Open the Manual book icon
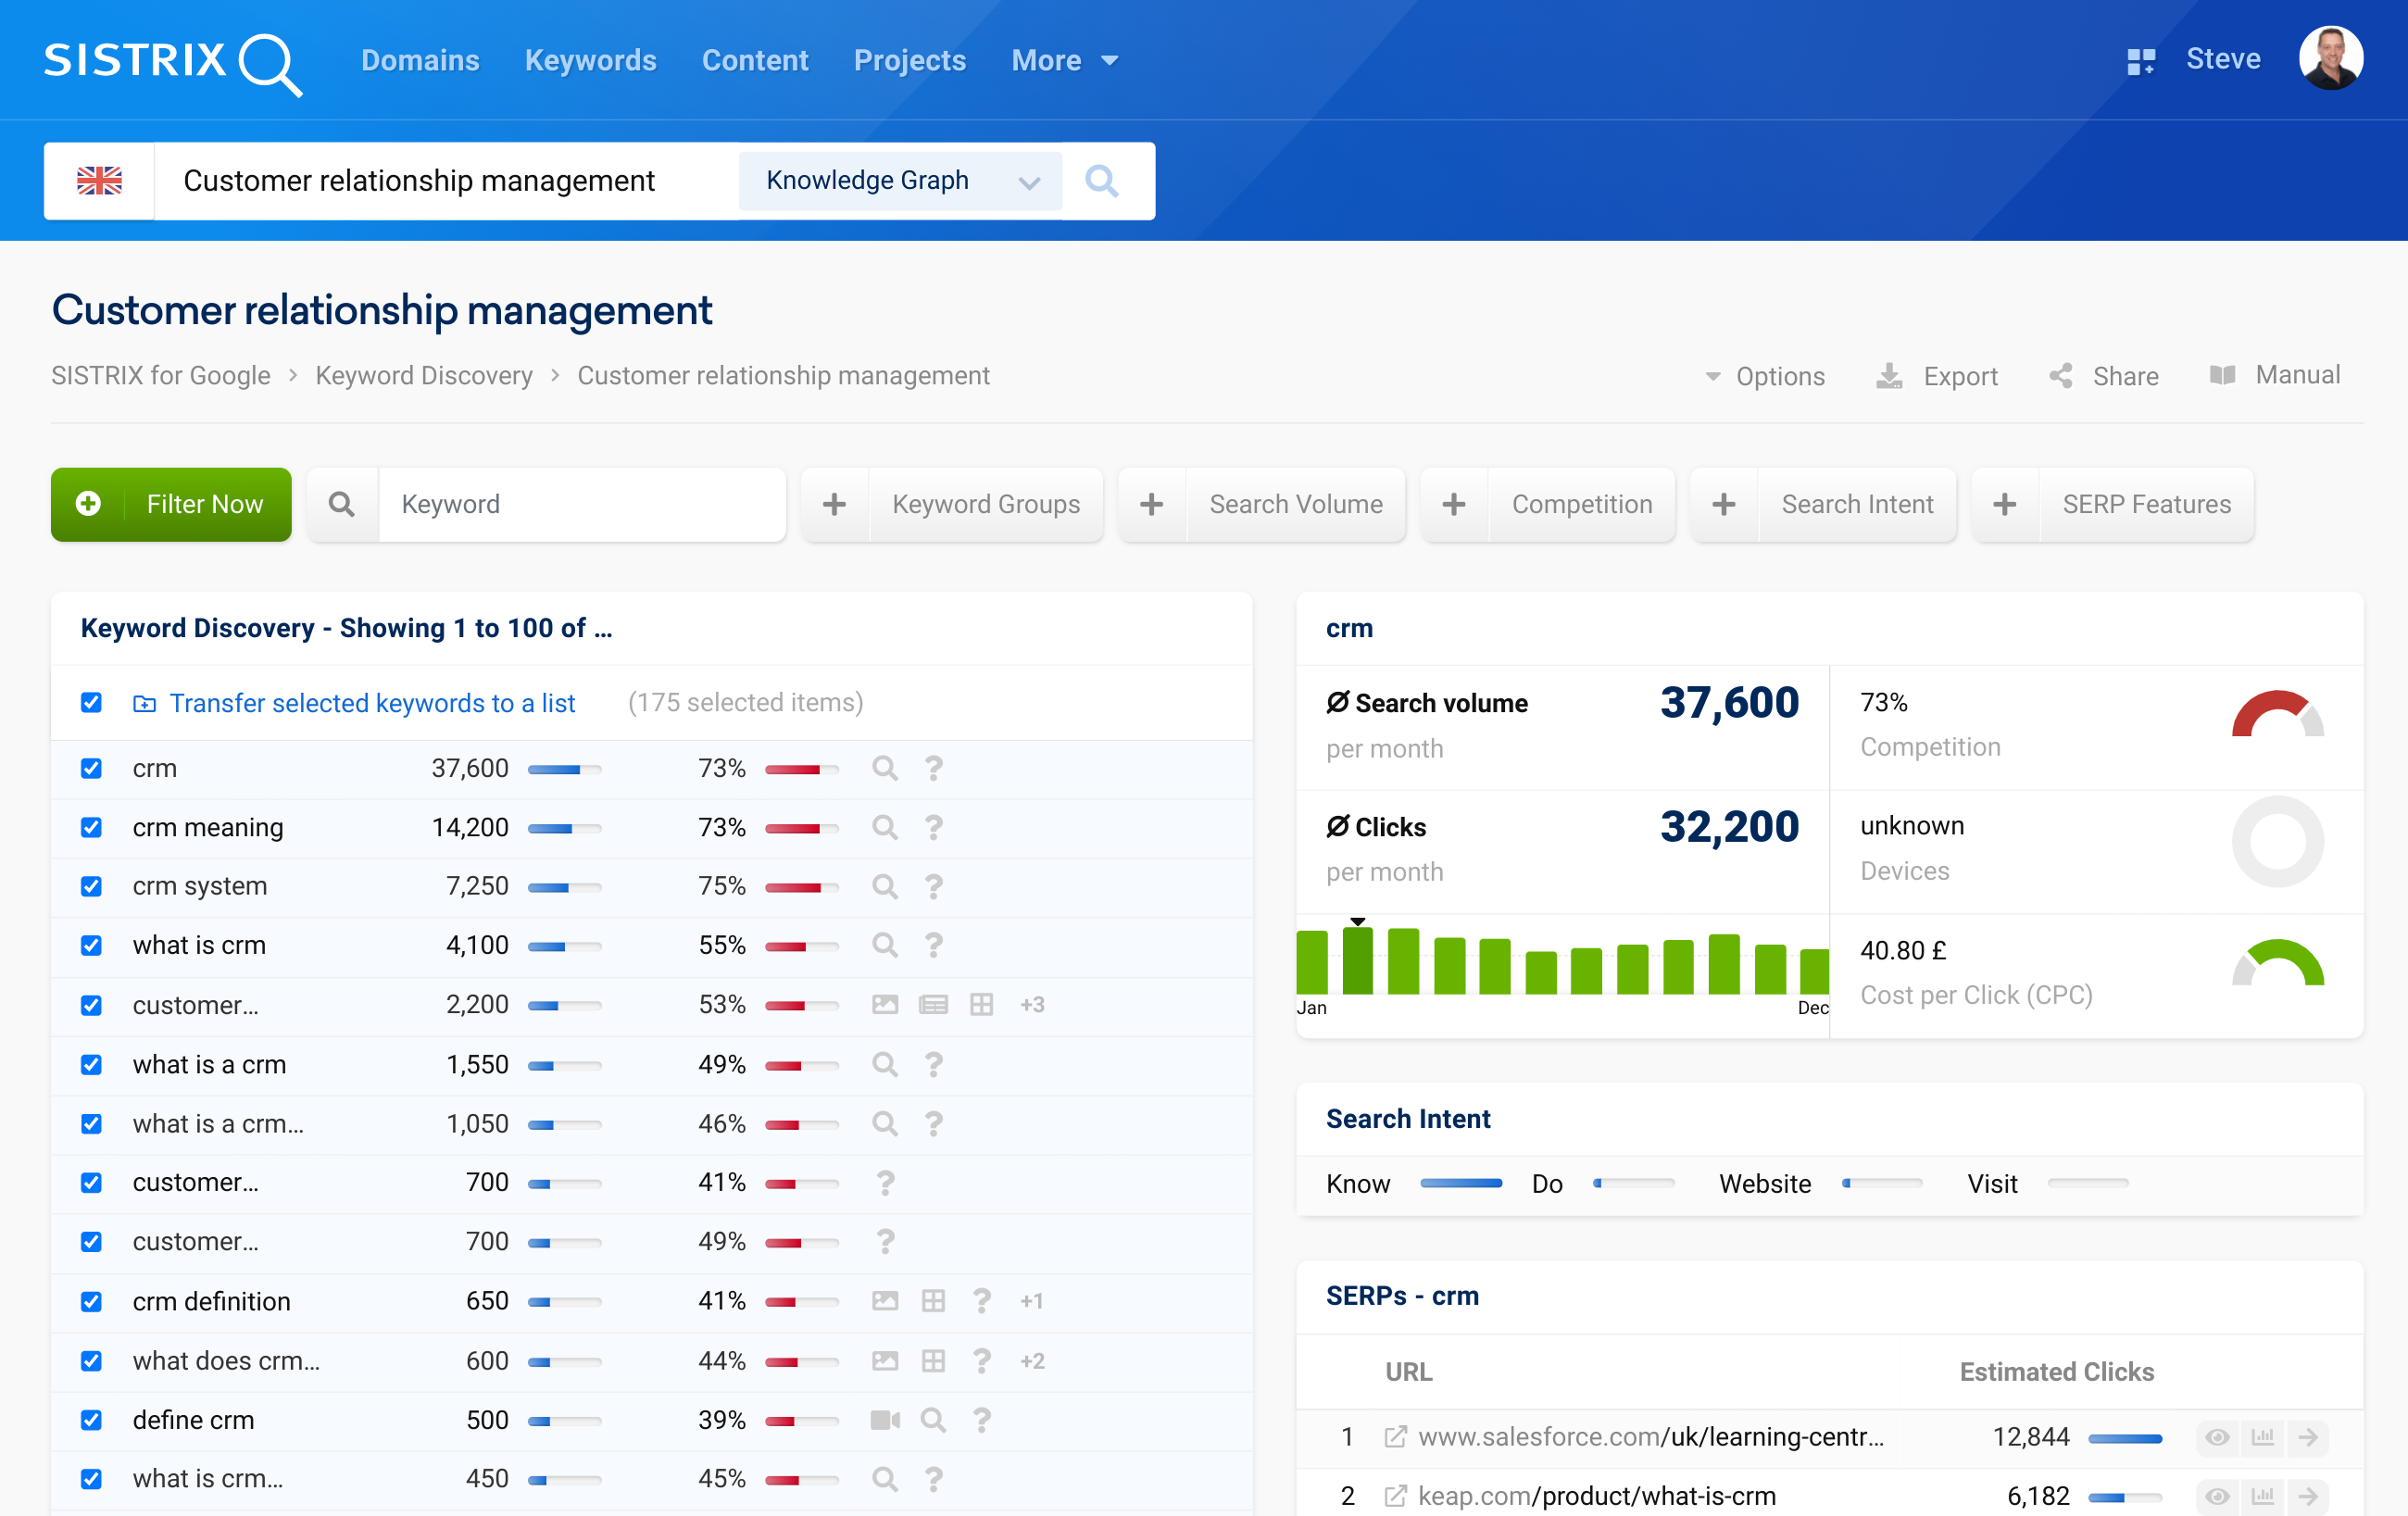Viewport: 2408px width, 1516px height. [2222, 375]
